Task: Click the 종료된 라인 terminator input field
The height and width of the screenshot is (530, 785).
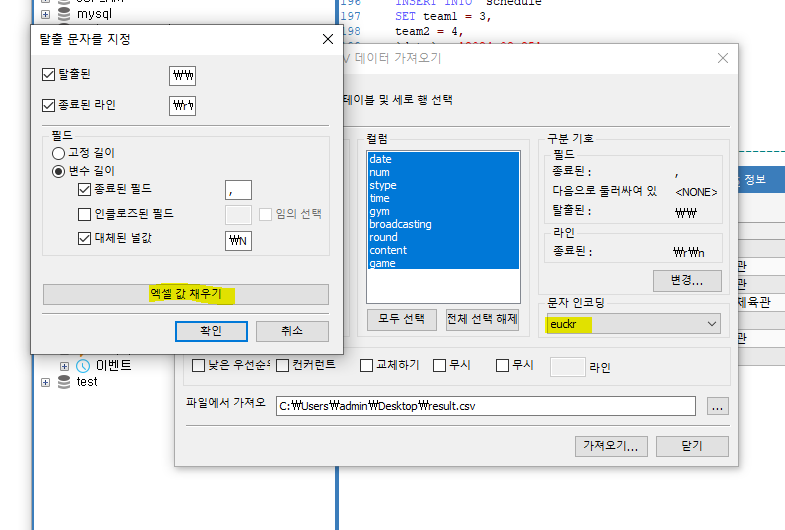Action: pyautogui.click(x=182, y=106)
